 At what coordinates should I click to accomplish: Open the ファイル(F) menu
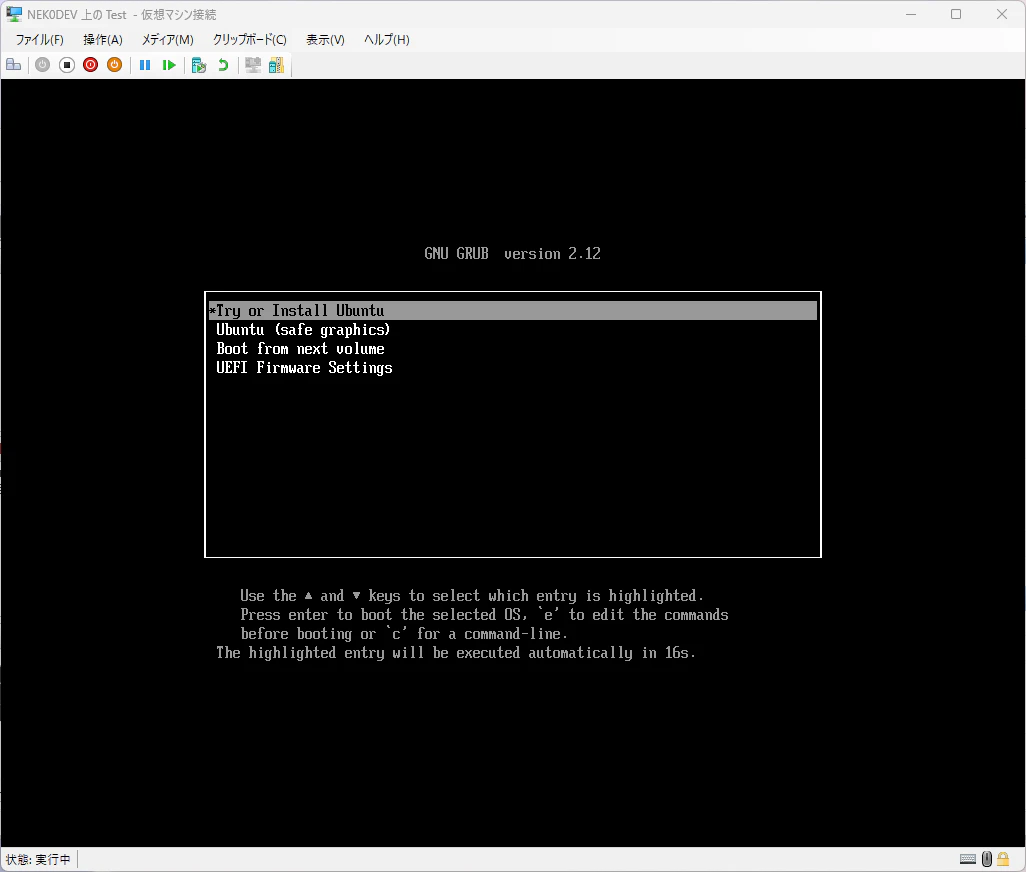click(x=39, y=40)
